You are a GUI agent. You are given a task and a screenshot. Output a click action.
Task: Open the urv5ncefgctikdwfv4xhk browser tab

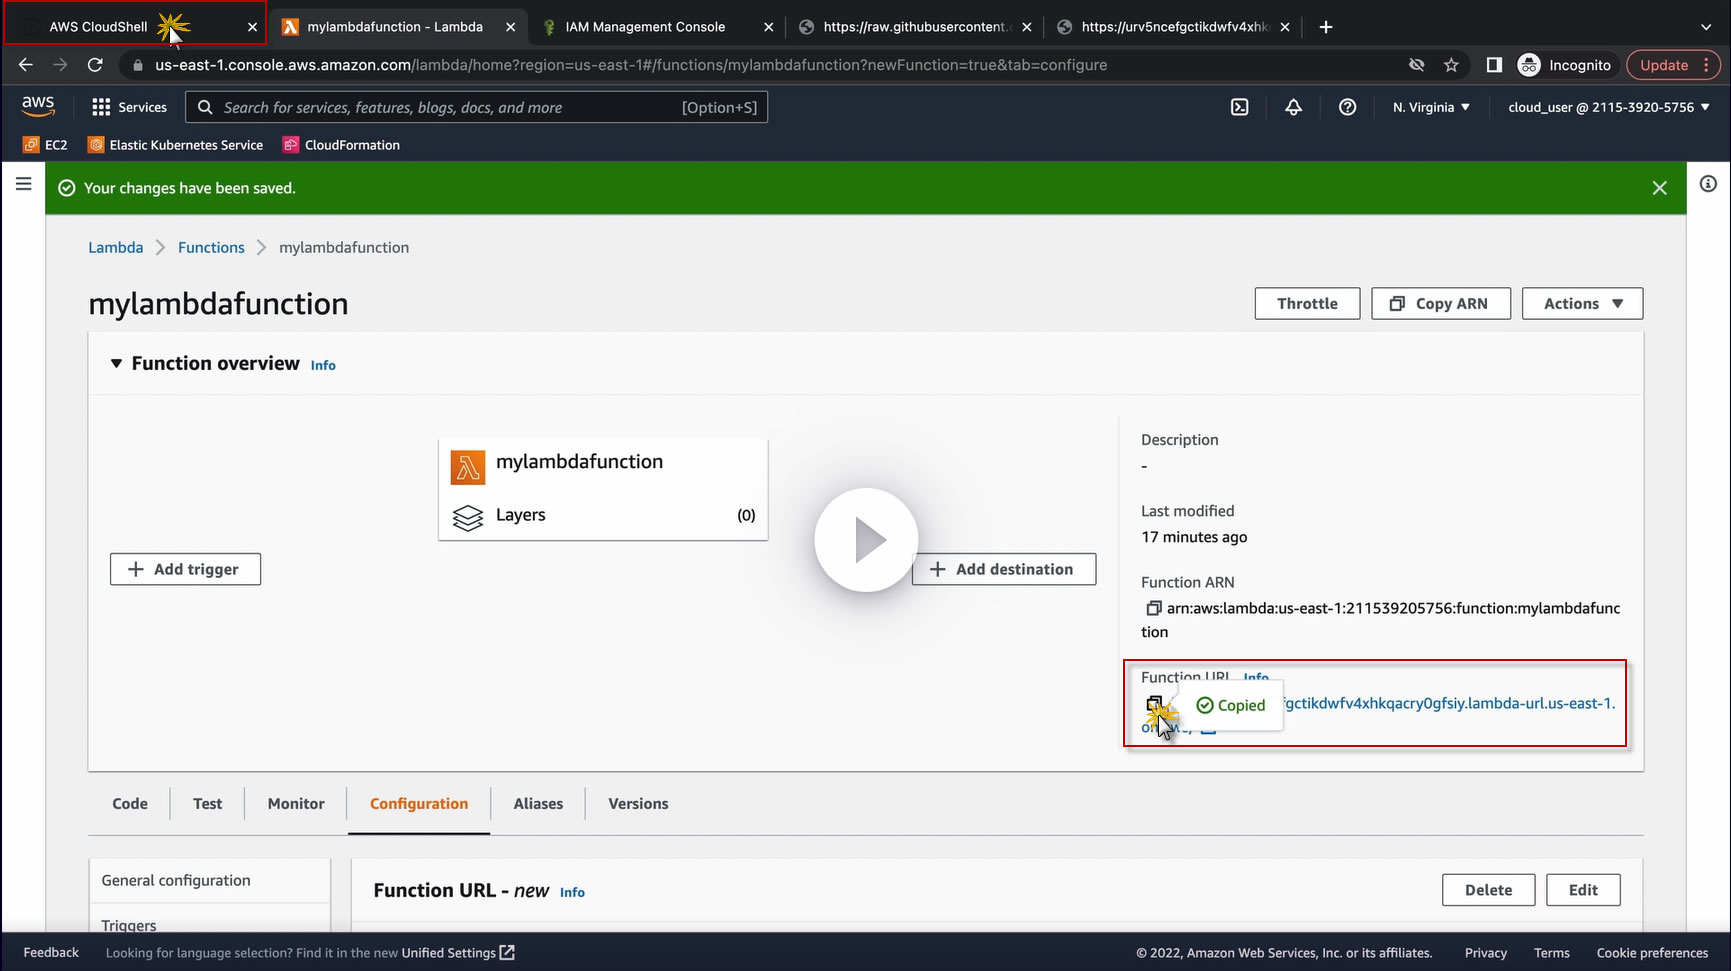tap(1174, 27)
